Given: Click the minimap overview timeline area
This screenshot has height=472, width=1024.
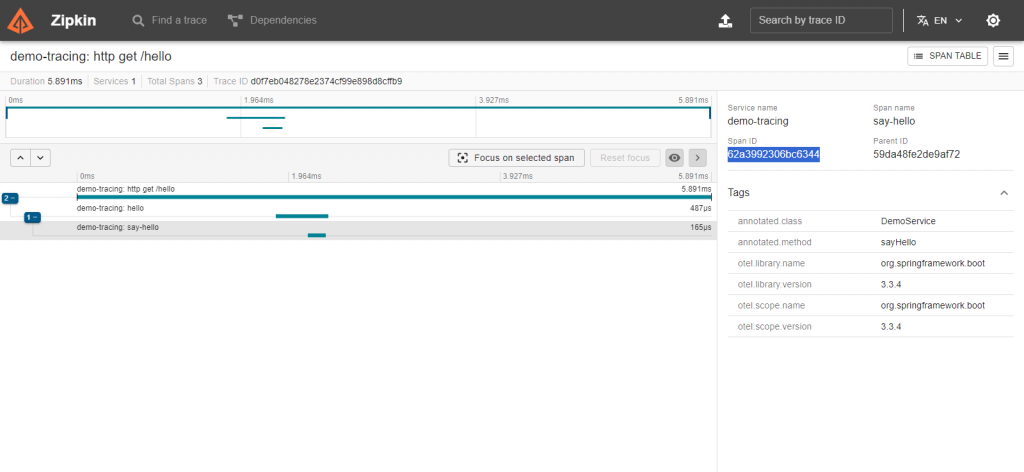Looking at the screenshot, I should coord(358,121).
